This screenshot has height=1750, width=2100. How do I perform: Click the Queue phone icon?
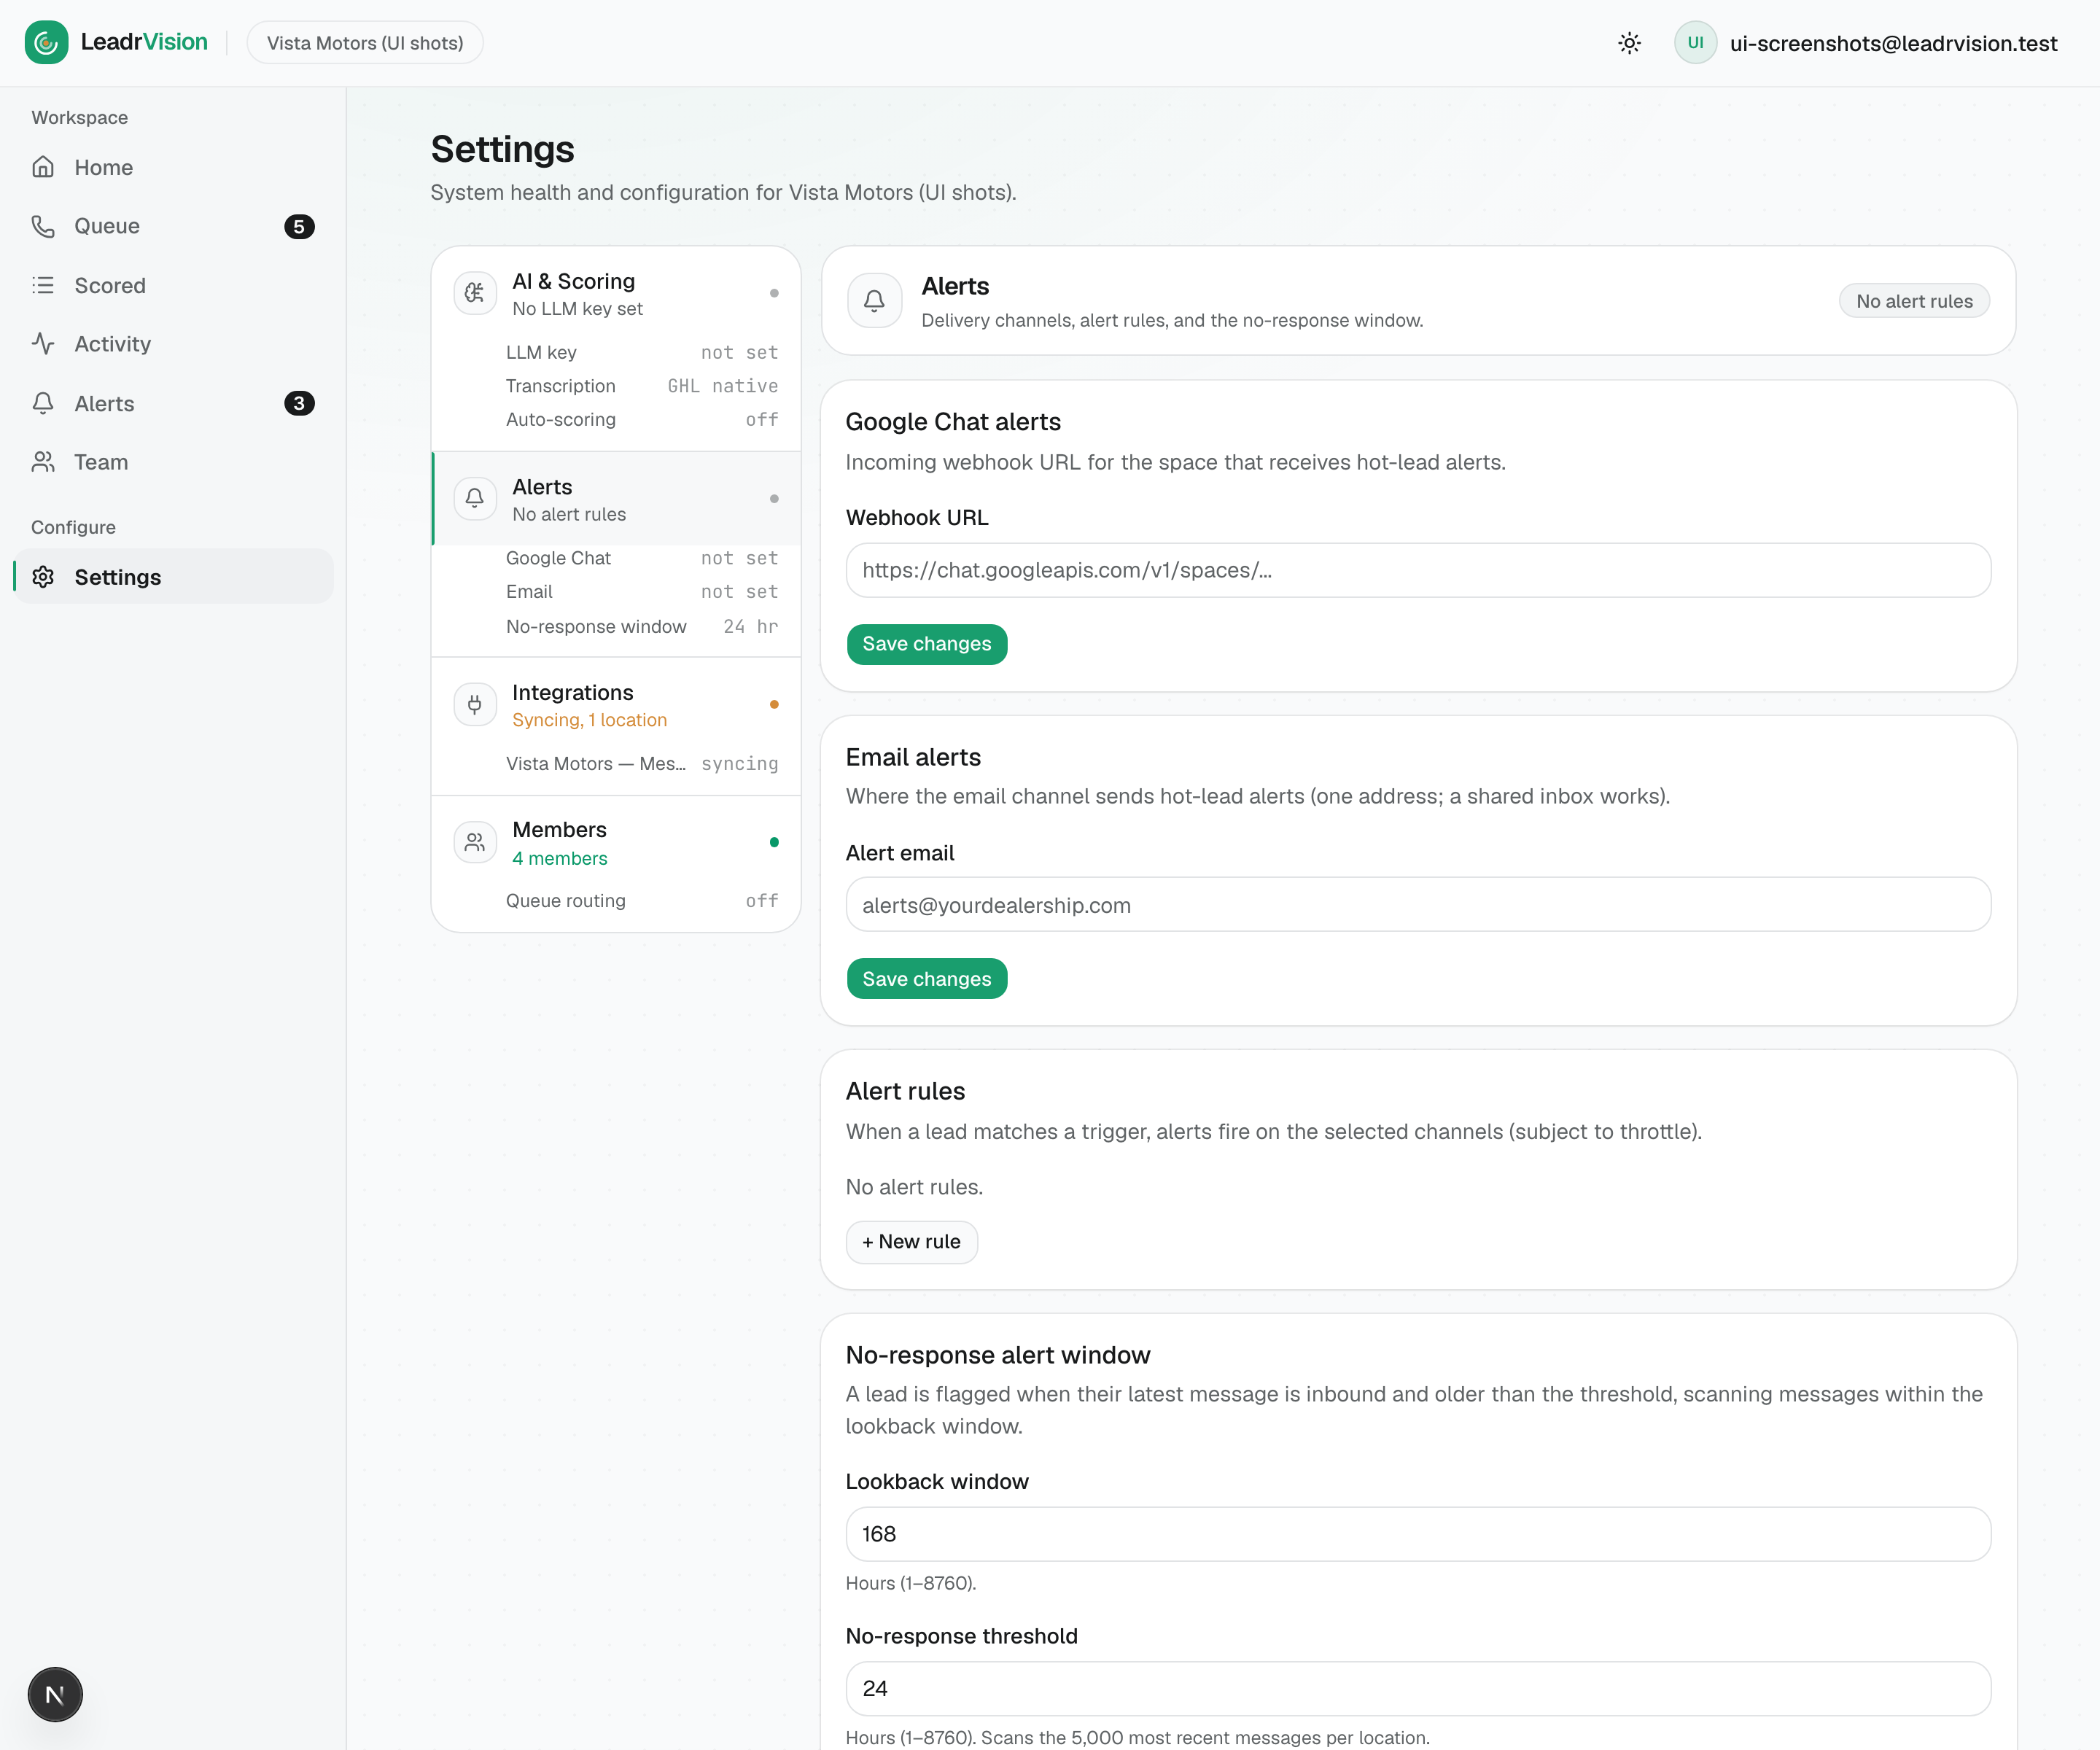[x=43, y=226]
